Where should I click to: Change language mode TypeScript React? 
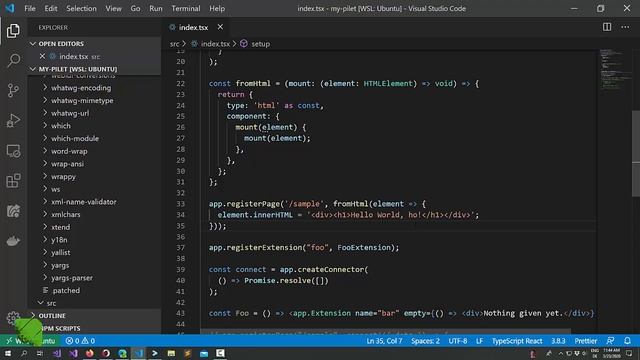click(x=517, y=341)
